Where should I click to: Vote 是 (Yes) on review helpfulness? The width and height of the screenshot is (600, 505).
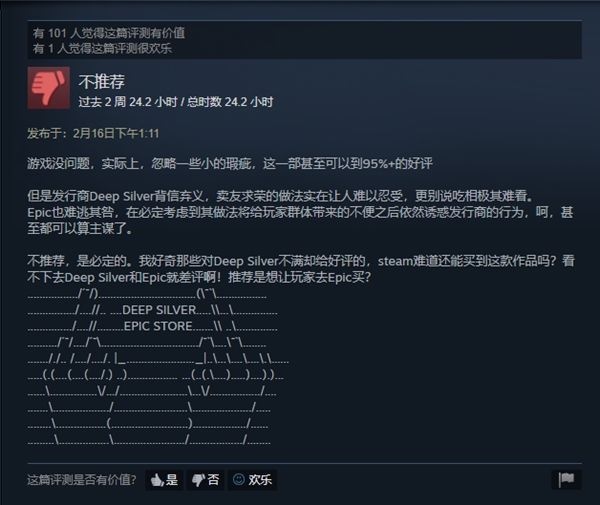click(x=165, y=480)
